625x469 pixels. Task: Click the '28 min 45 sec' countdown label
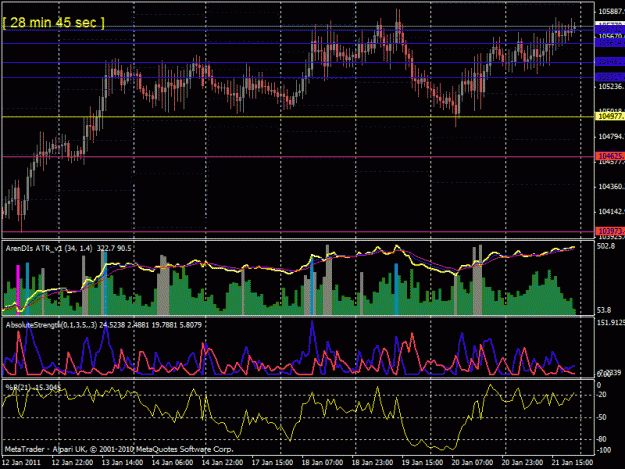coord(53,23)
